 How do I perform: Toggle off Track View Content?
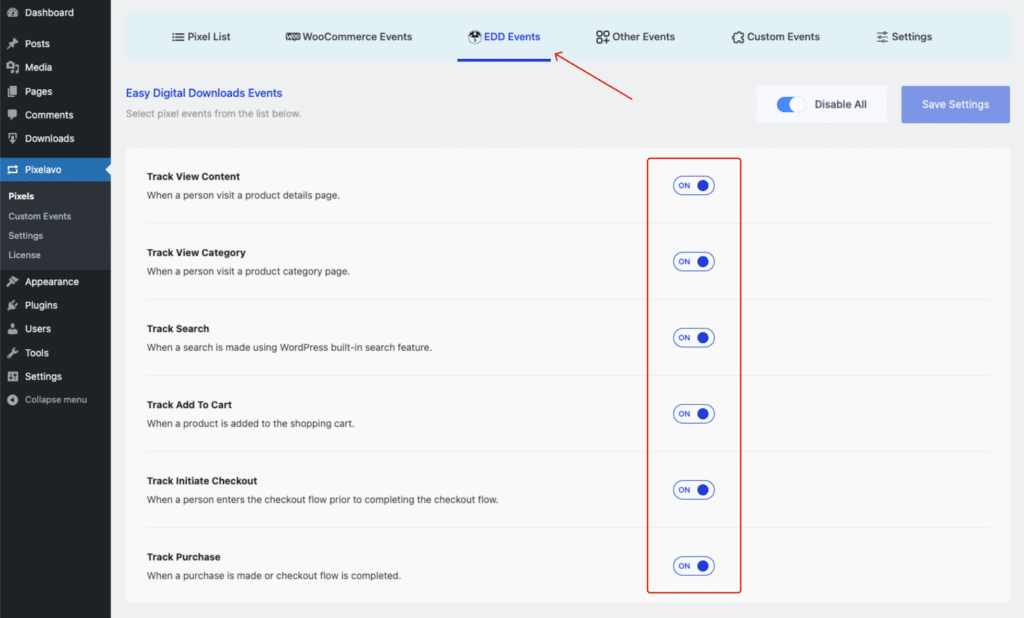tap(693, 186)
